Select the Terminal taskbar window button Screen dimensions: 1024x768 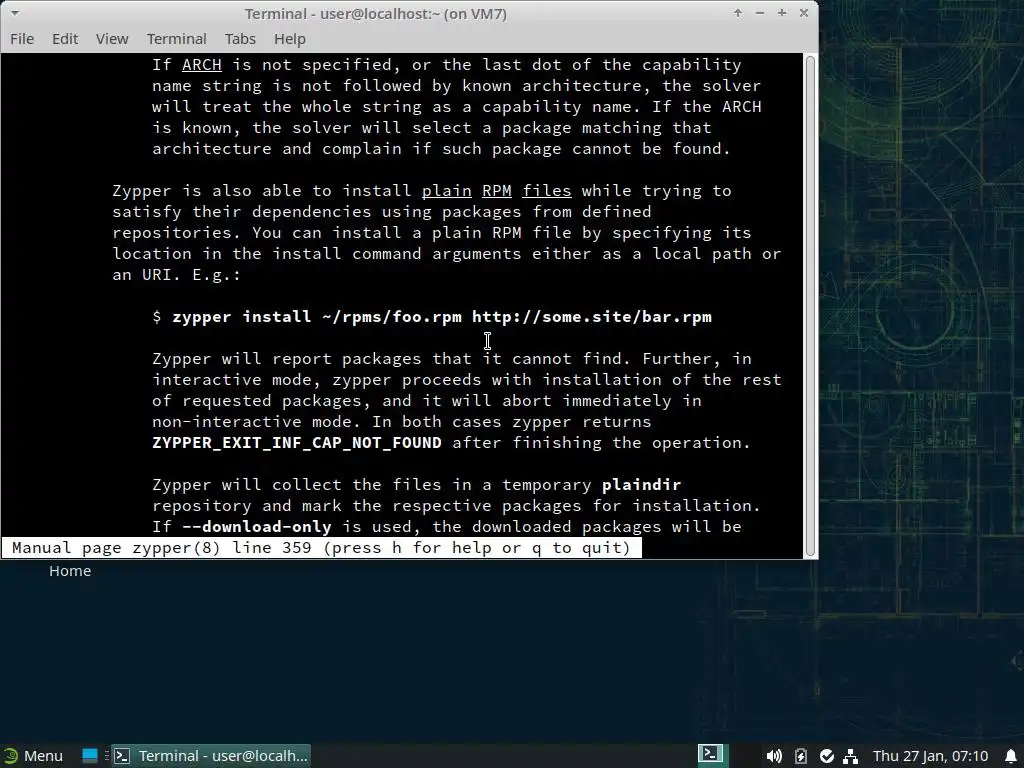click(210, 756)
